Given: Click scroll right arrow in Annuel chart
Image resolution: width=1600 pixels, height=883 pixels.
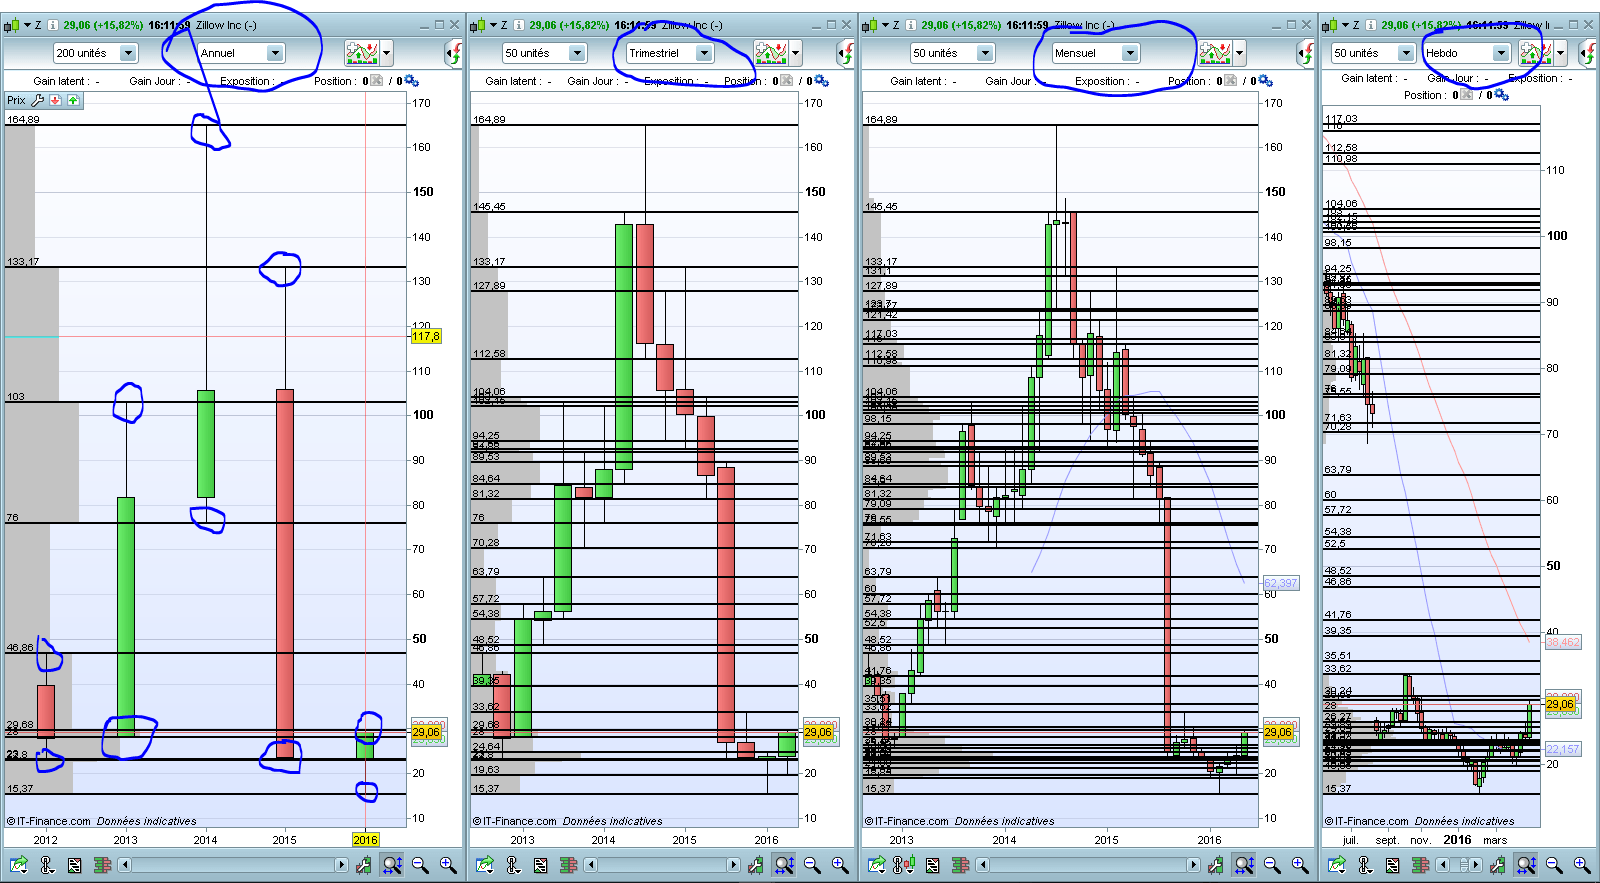Looking at the screenshot, I should click(x=341, y=865).
